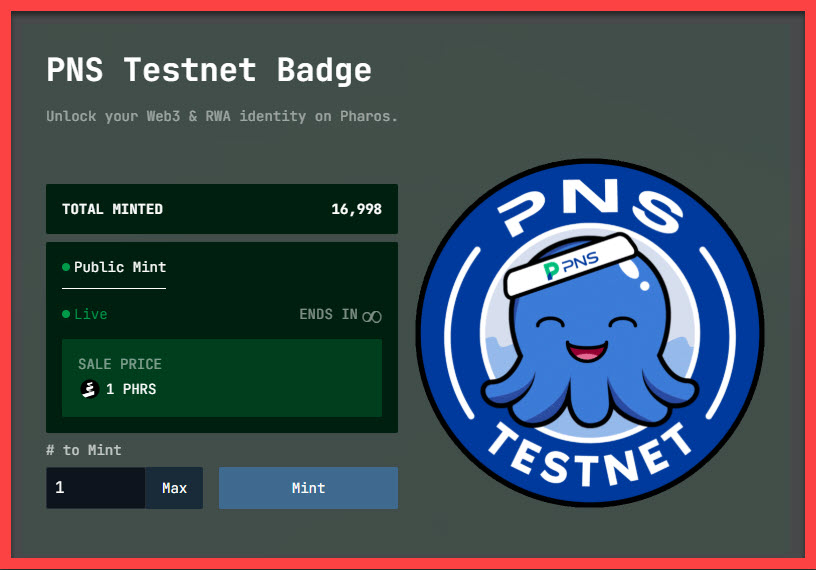Select the Public Mint tab
Viewport: 816px width, 570px height.
(x=114, y=268)
